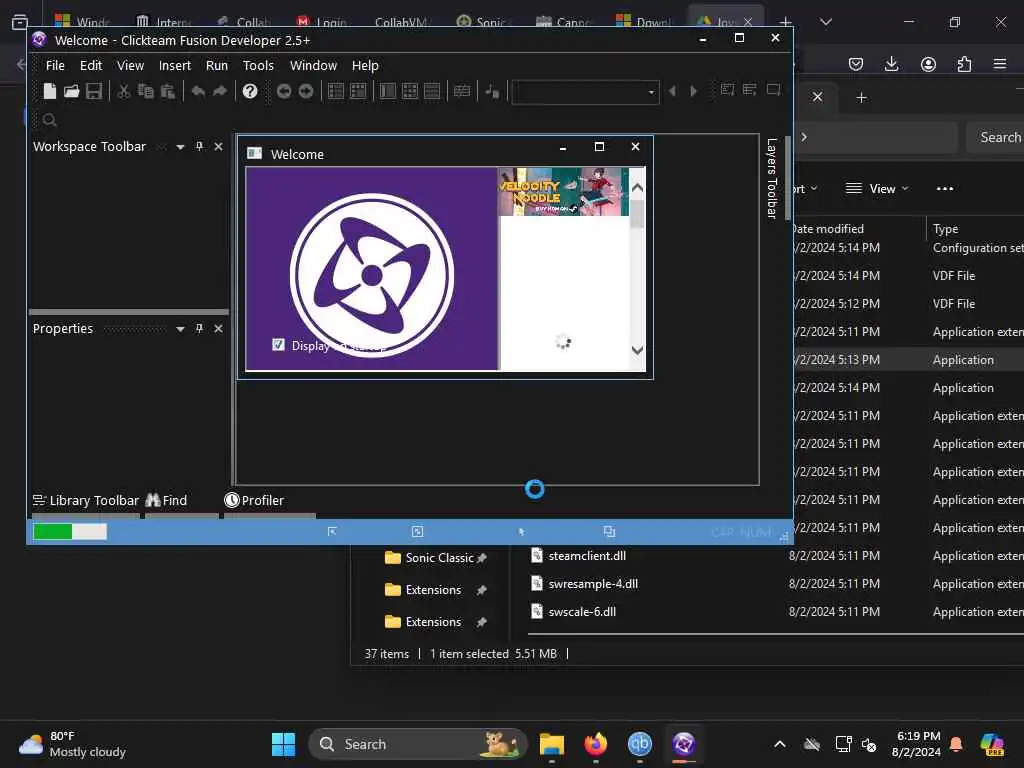
Task: Click scroll down arrow in Welcome window
Action: point(637,350)
